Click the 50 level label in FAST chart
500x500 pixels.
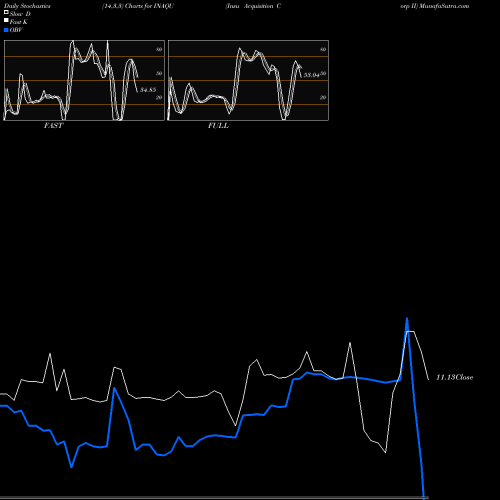159,73
